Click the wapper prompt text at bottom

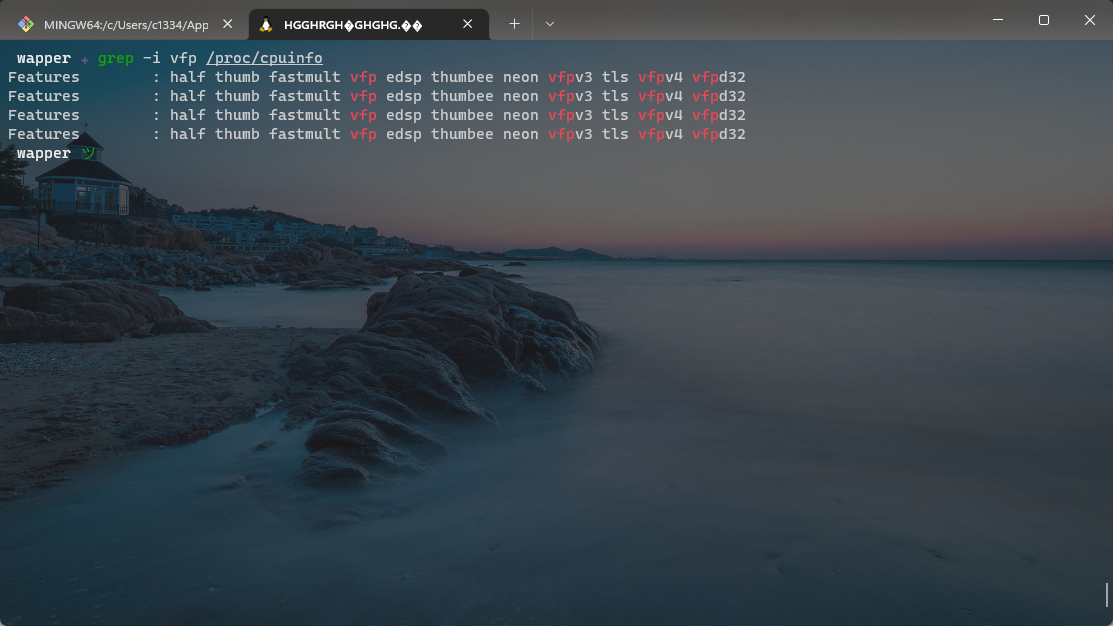click(x=44, y=152)
